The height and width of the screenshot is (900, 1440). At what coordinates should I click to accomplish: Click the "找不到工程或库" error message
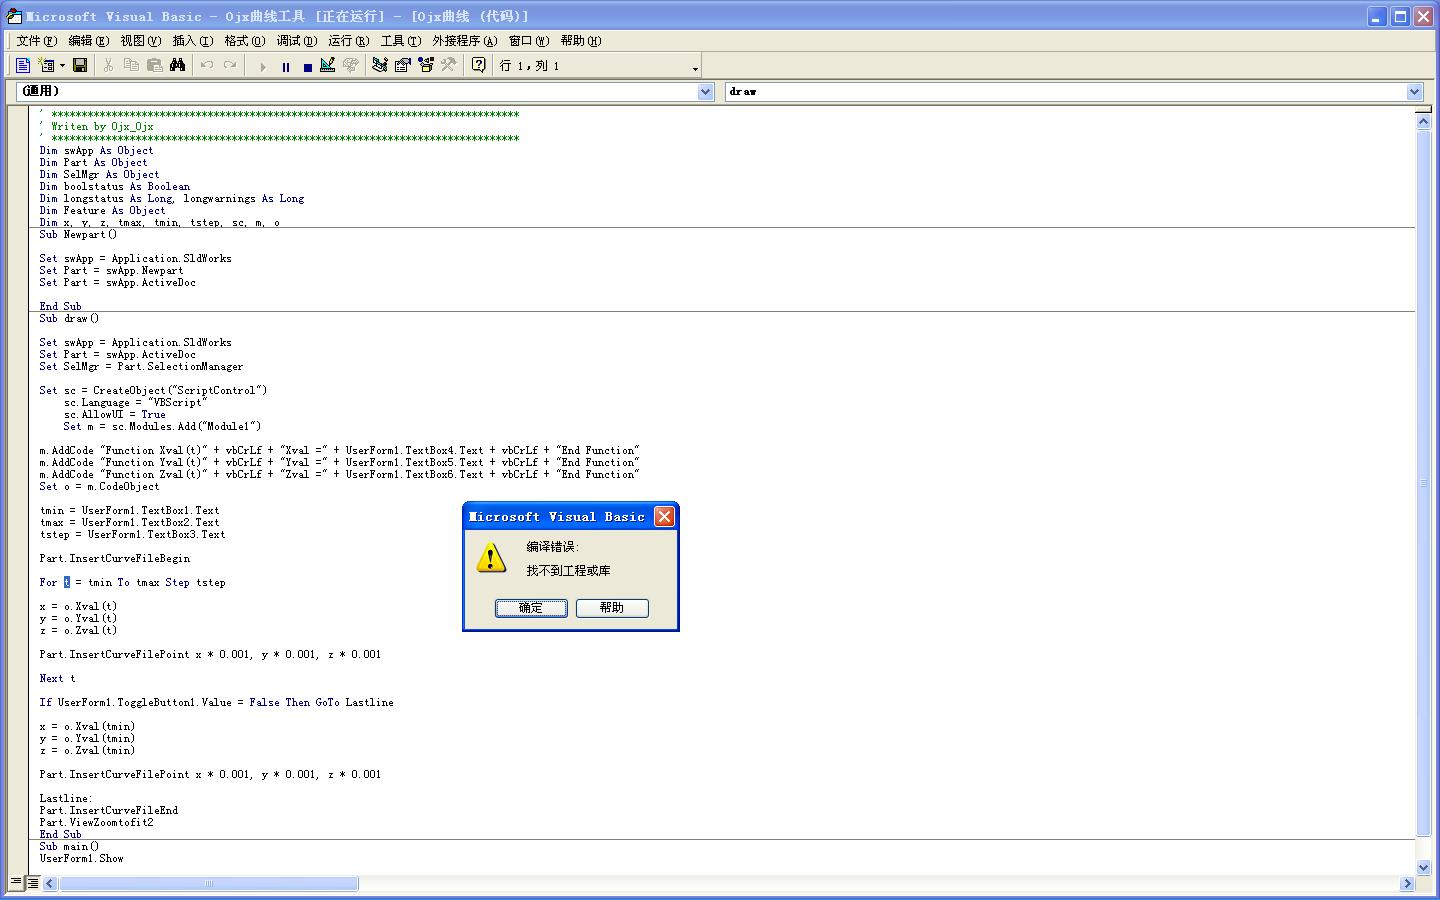568,571
